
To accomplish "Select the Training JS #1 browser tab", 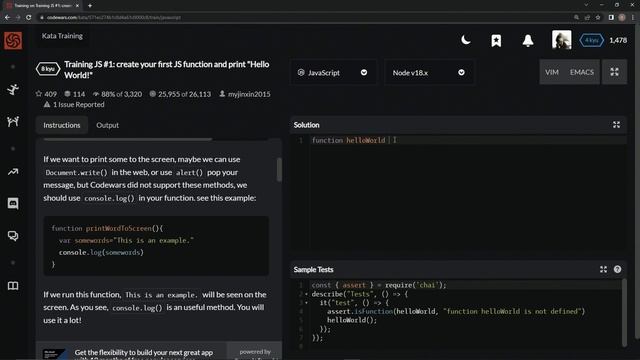I will click(41, 6).
